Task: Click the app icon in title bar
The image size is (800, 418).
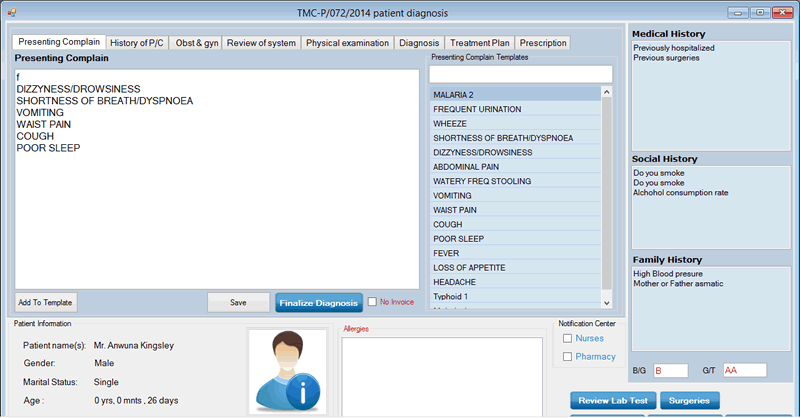Action: 12,13
